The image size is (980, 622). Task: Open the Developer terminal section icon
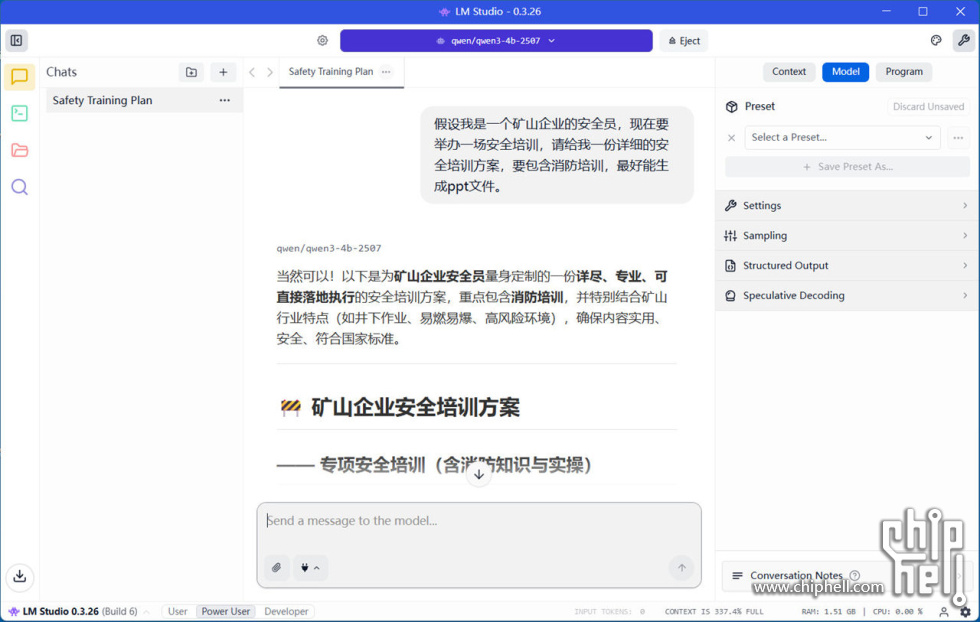[x=19, y=113]
